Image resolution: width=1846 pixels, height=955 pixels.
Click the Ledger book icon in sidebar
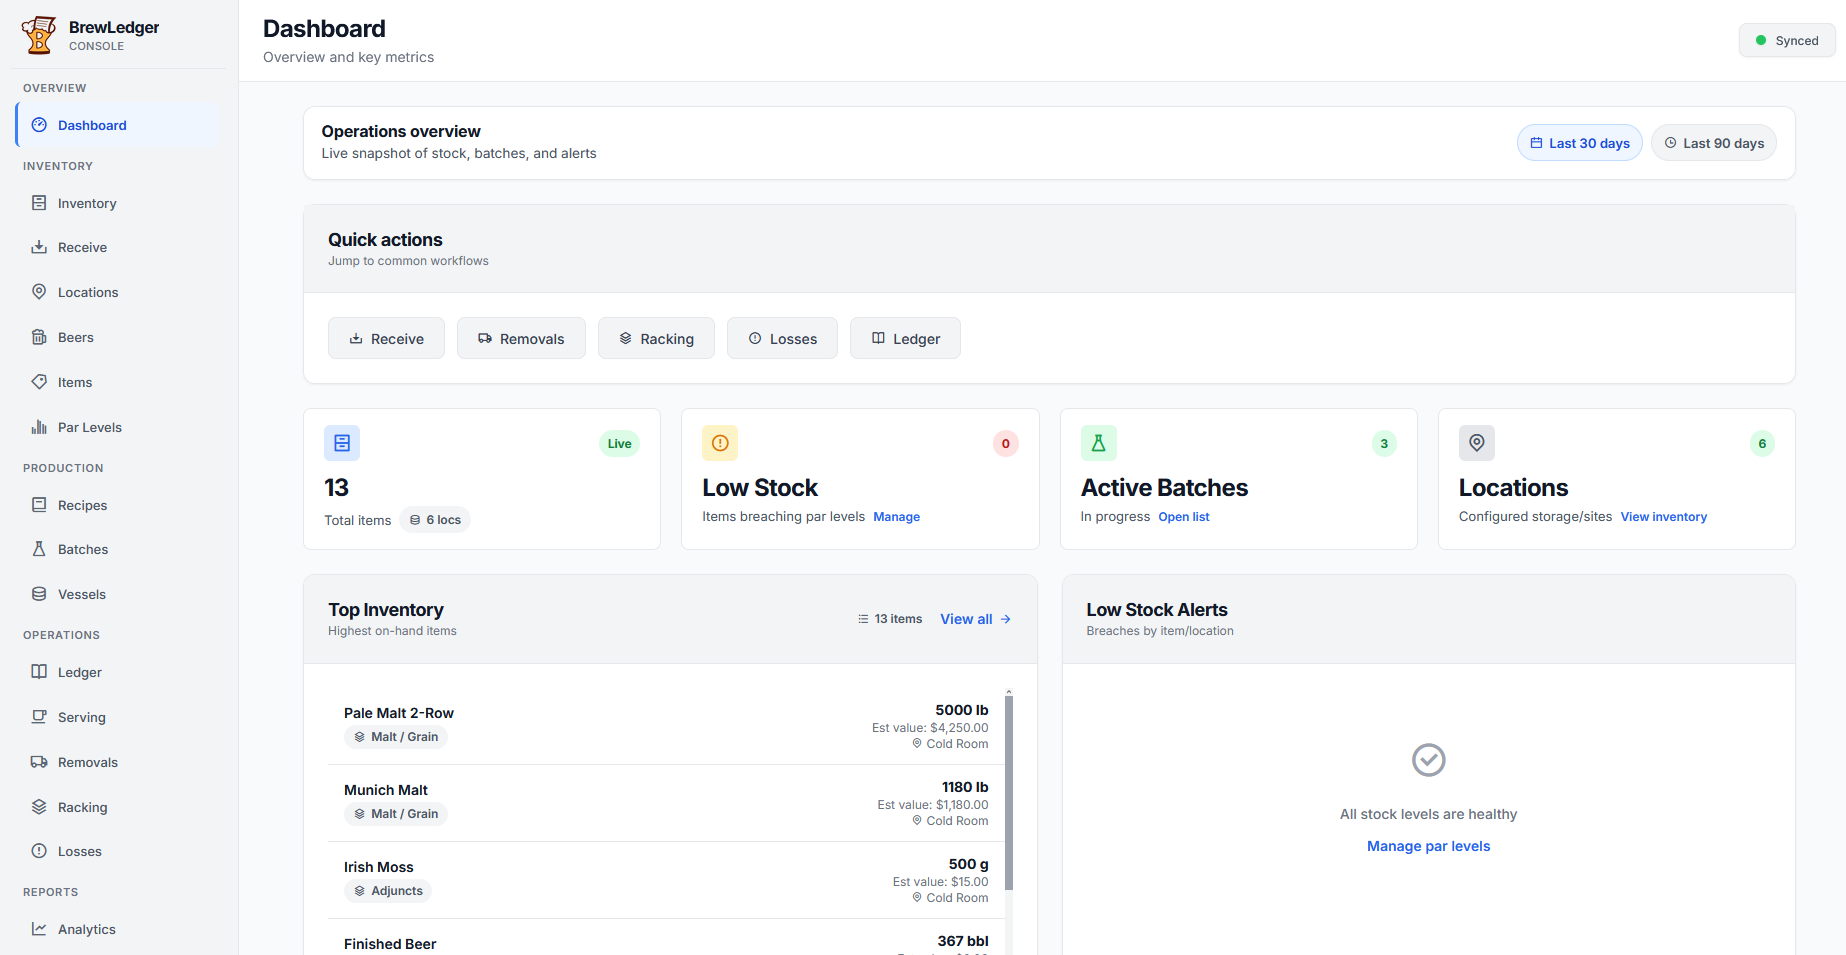click(x=39, y=672)
